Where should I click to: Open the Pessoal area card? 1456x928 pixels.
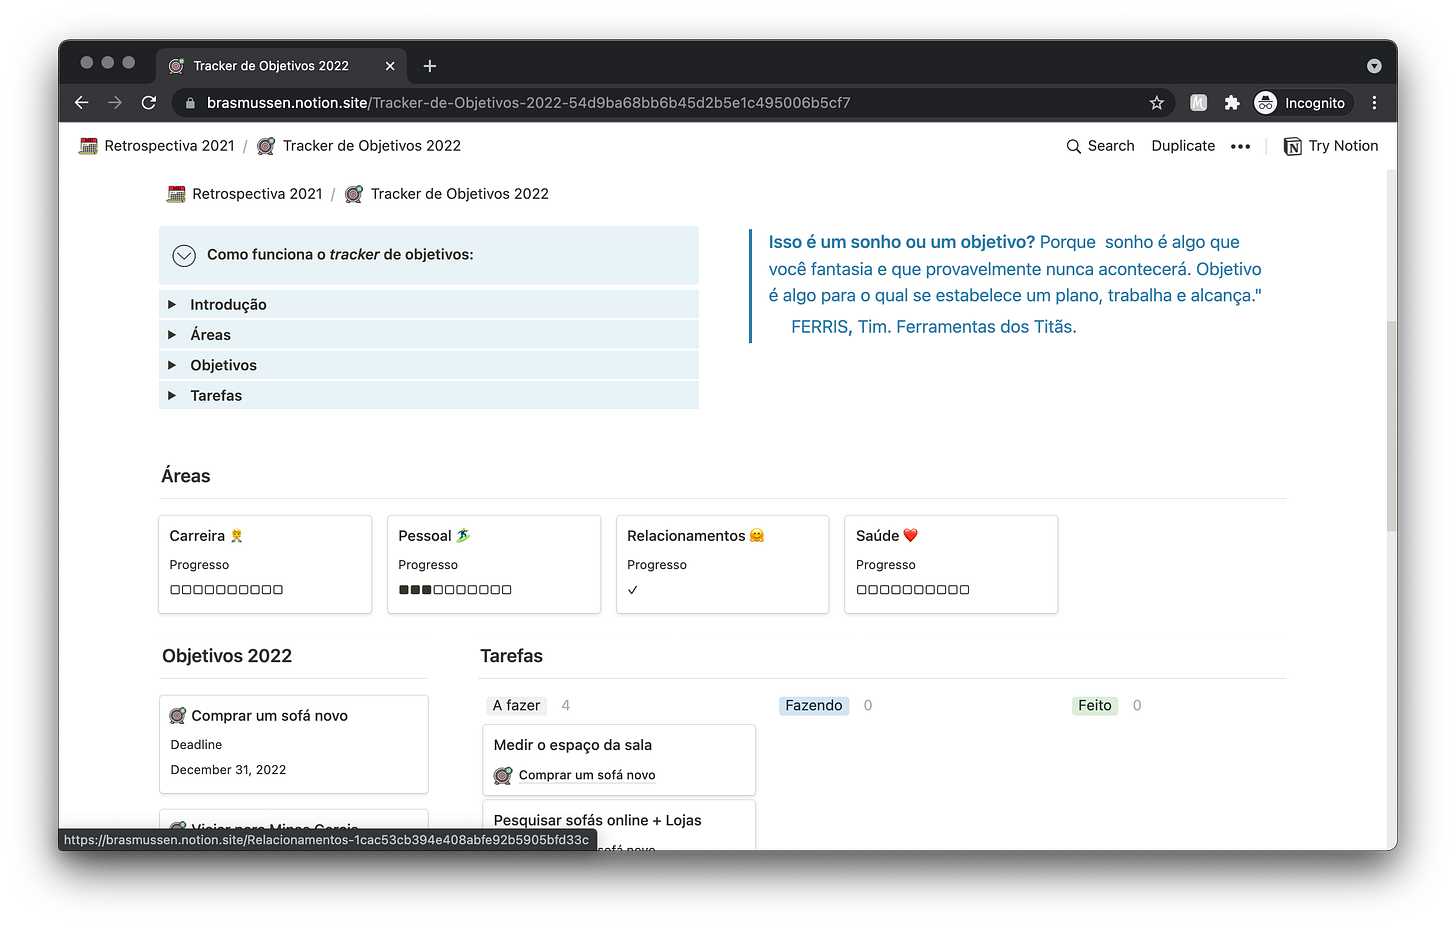[x=494, y=564]
